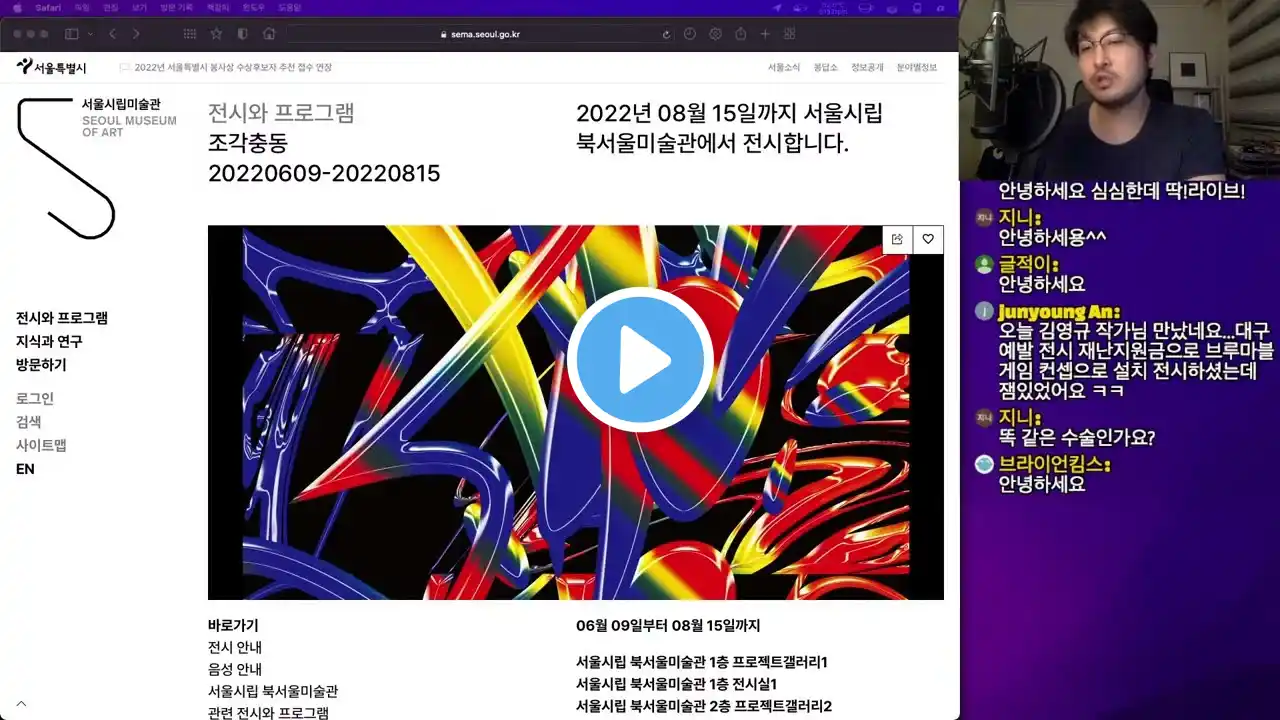Click 로그인 in sidebar
The image size is (1280, 720).
35,398
